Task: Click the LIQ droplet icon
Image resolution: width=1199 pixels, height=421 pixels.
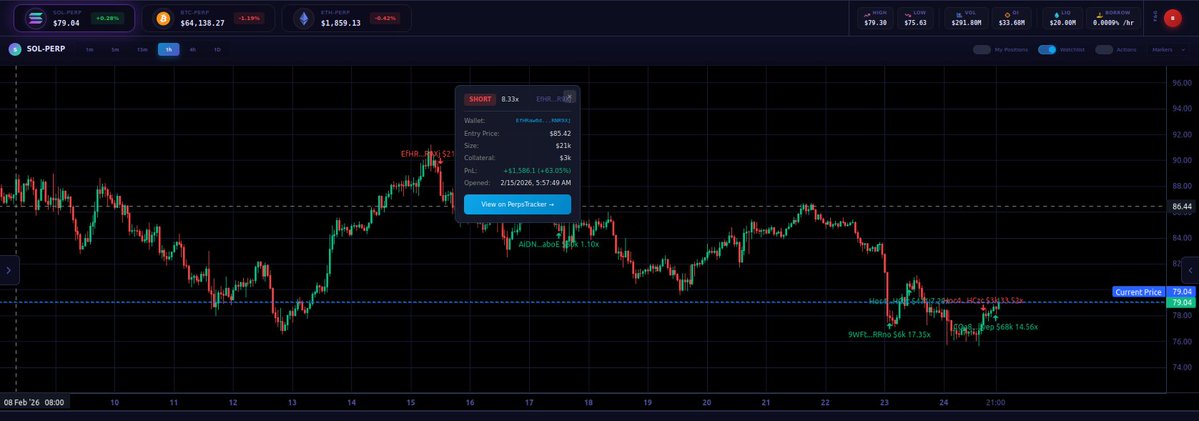Action: point(1056,14)
